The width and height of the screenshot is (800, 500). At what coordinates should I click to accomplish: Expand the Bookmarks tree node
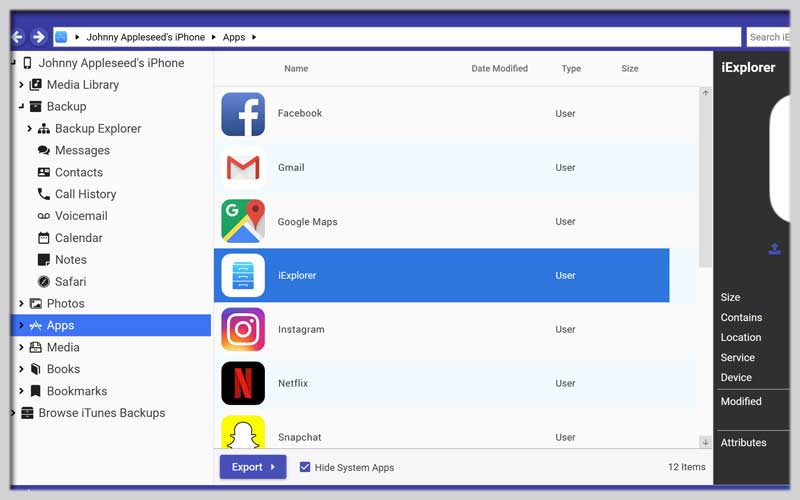21,391
